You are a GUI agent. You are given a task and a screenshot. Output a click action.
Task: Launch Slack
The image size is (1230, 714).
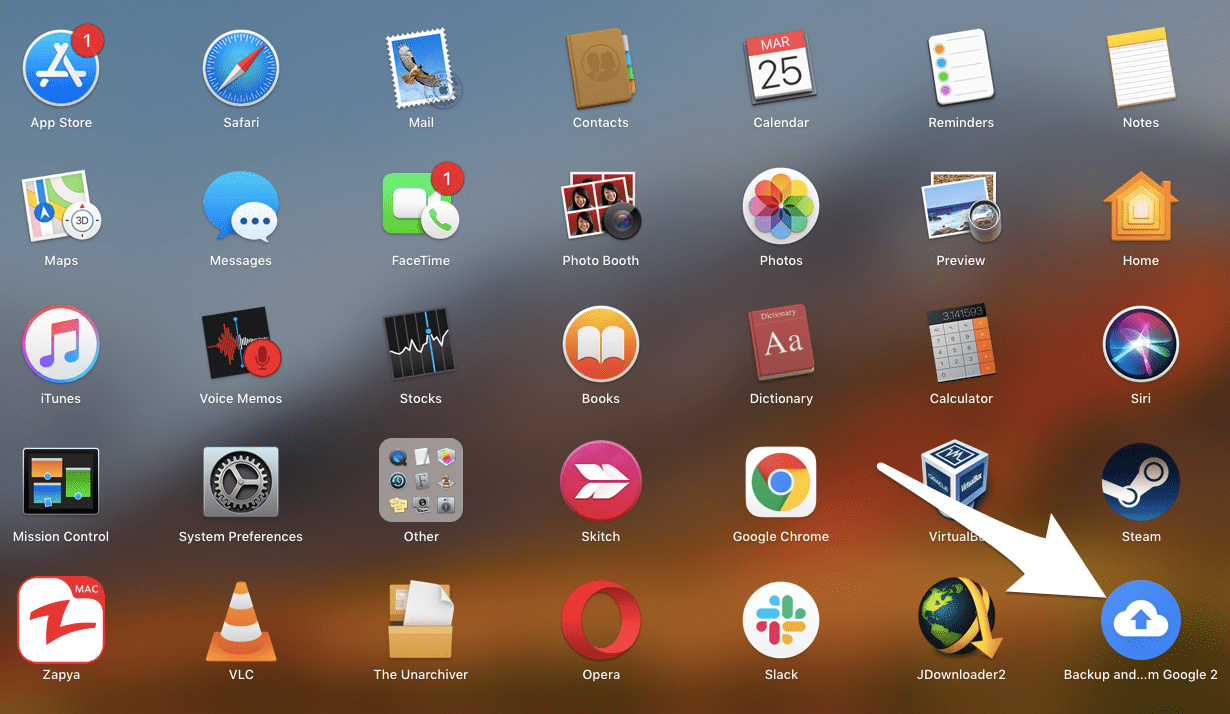781,619
